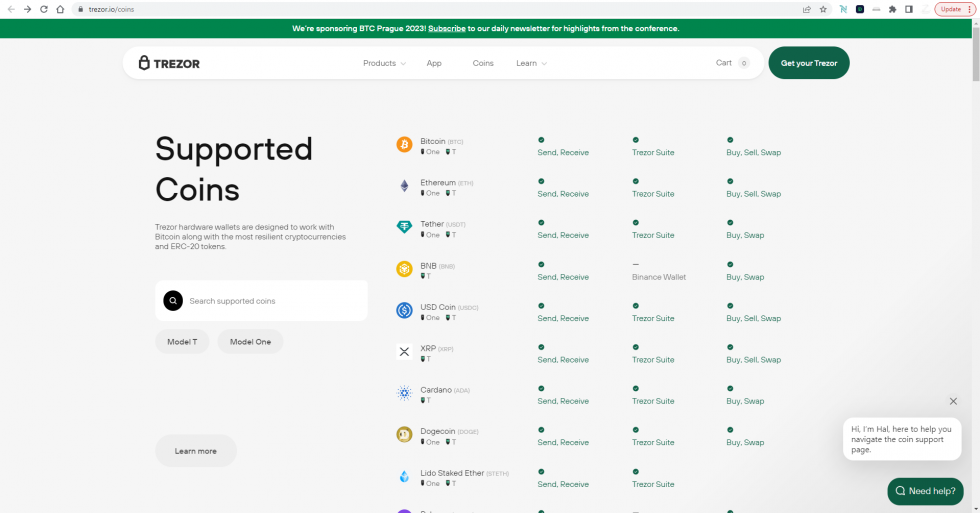
Task: Go back with the browser back arrow
Action: tap(11, 9)
